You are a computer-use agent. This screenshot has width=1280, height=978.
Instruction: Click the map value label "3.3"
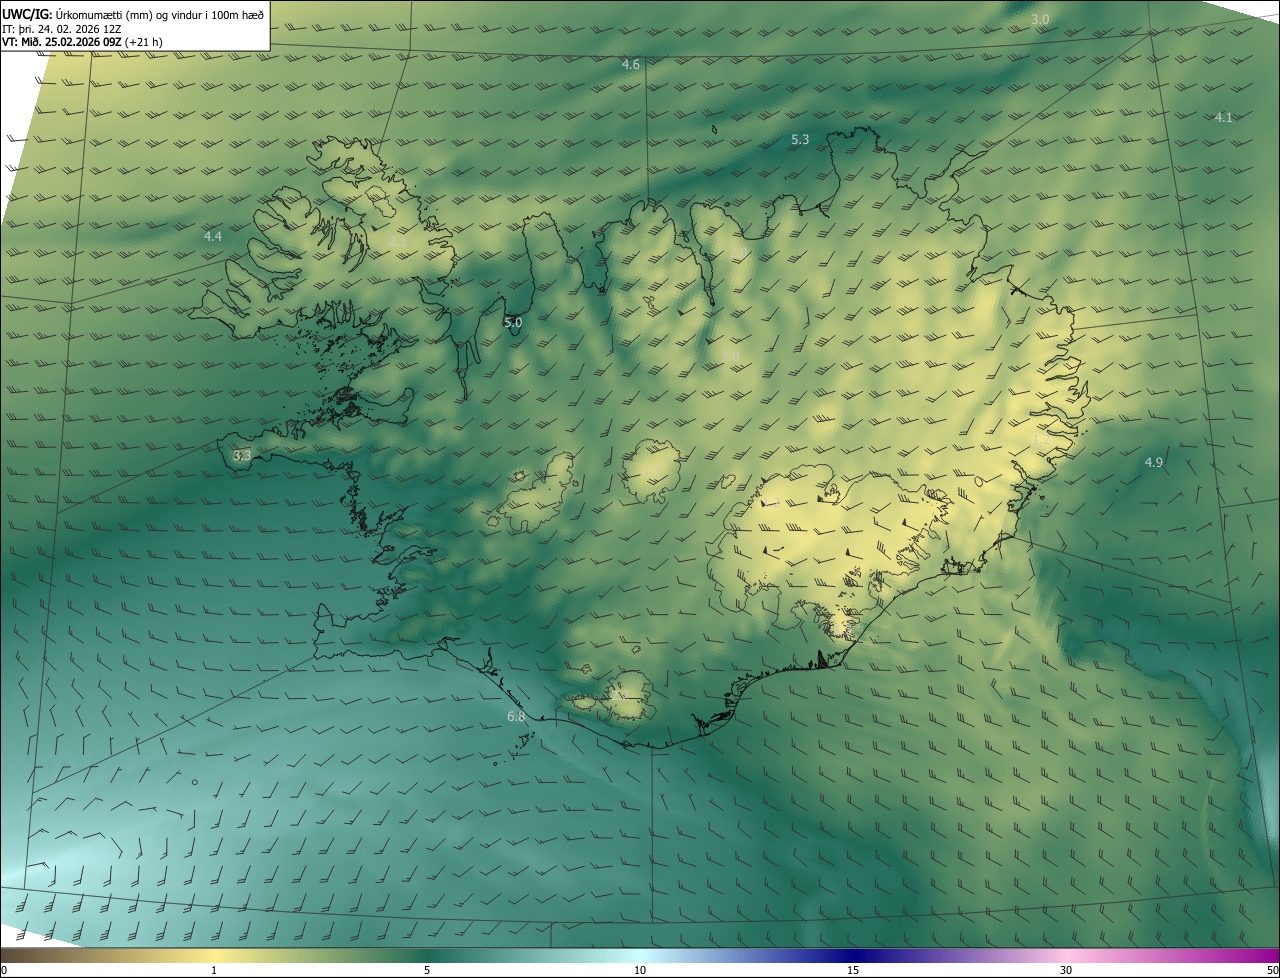[242, 455]
